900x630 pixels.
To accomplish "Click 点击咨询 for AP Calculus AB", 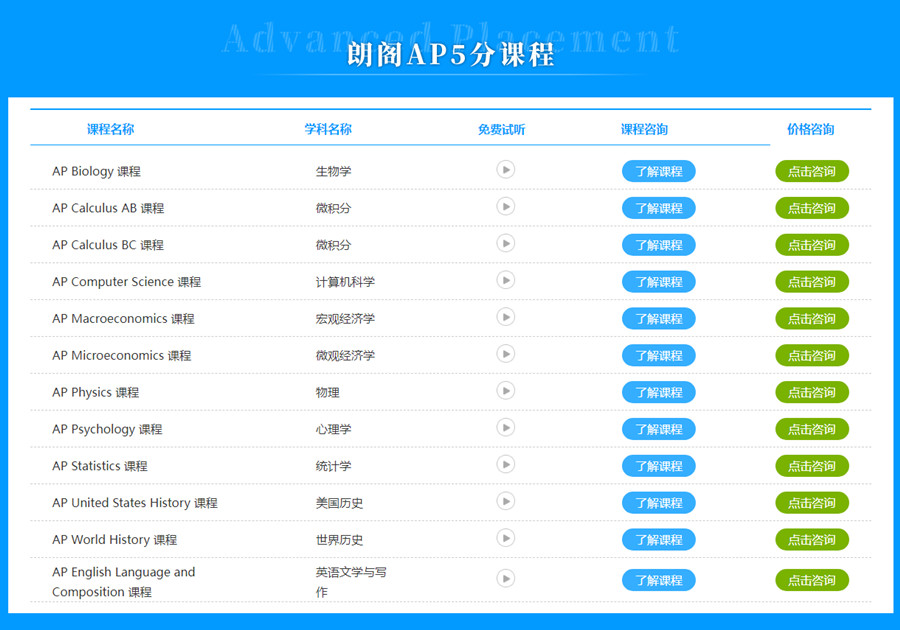I will 811,208.
